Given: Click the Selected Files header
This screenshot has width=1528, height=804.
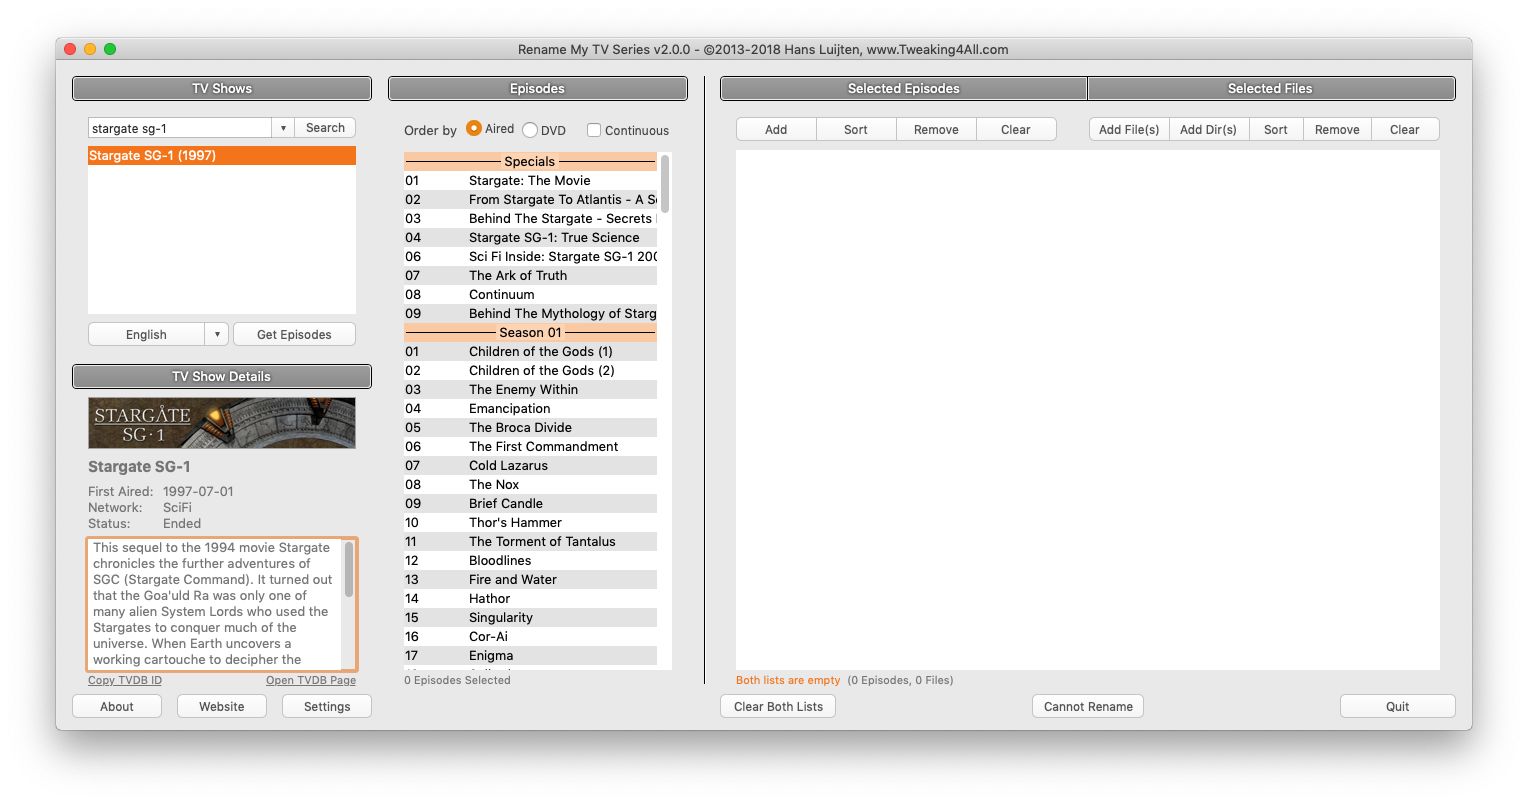Looking at the screenshot, I should 1271,89.
